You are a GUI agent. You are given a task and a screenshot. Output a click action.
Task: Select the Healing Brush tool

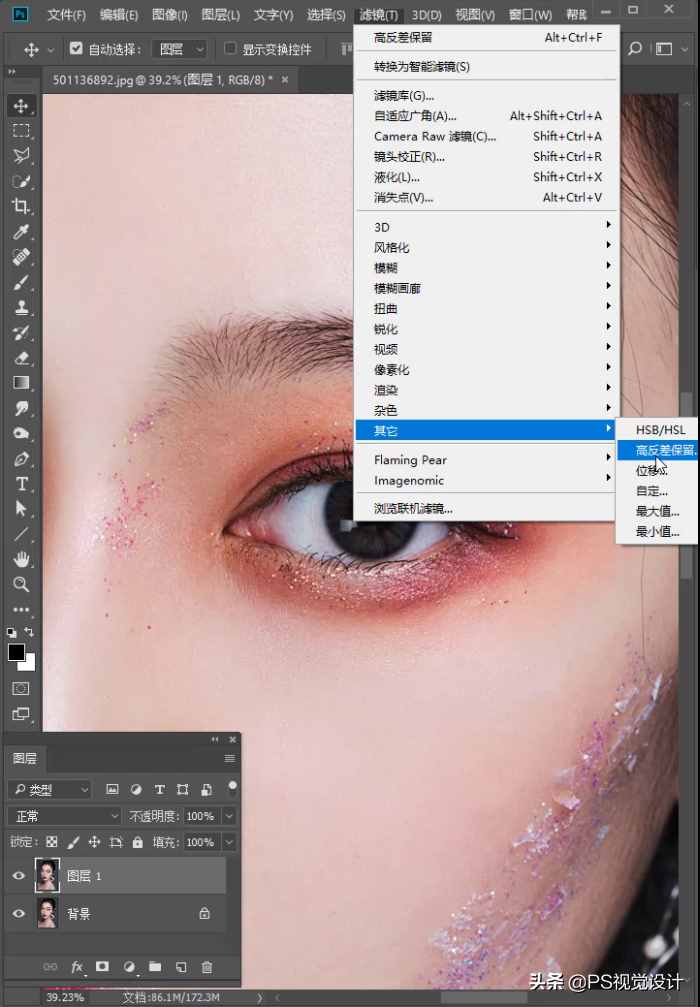21,257
